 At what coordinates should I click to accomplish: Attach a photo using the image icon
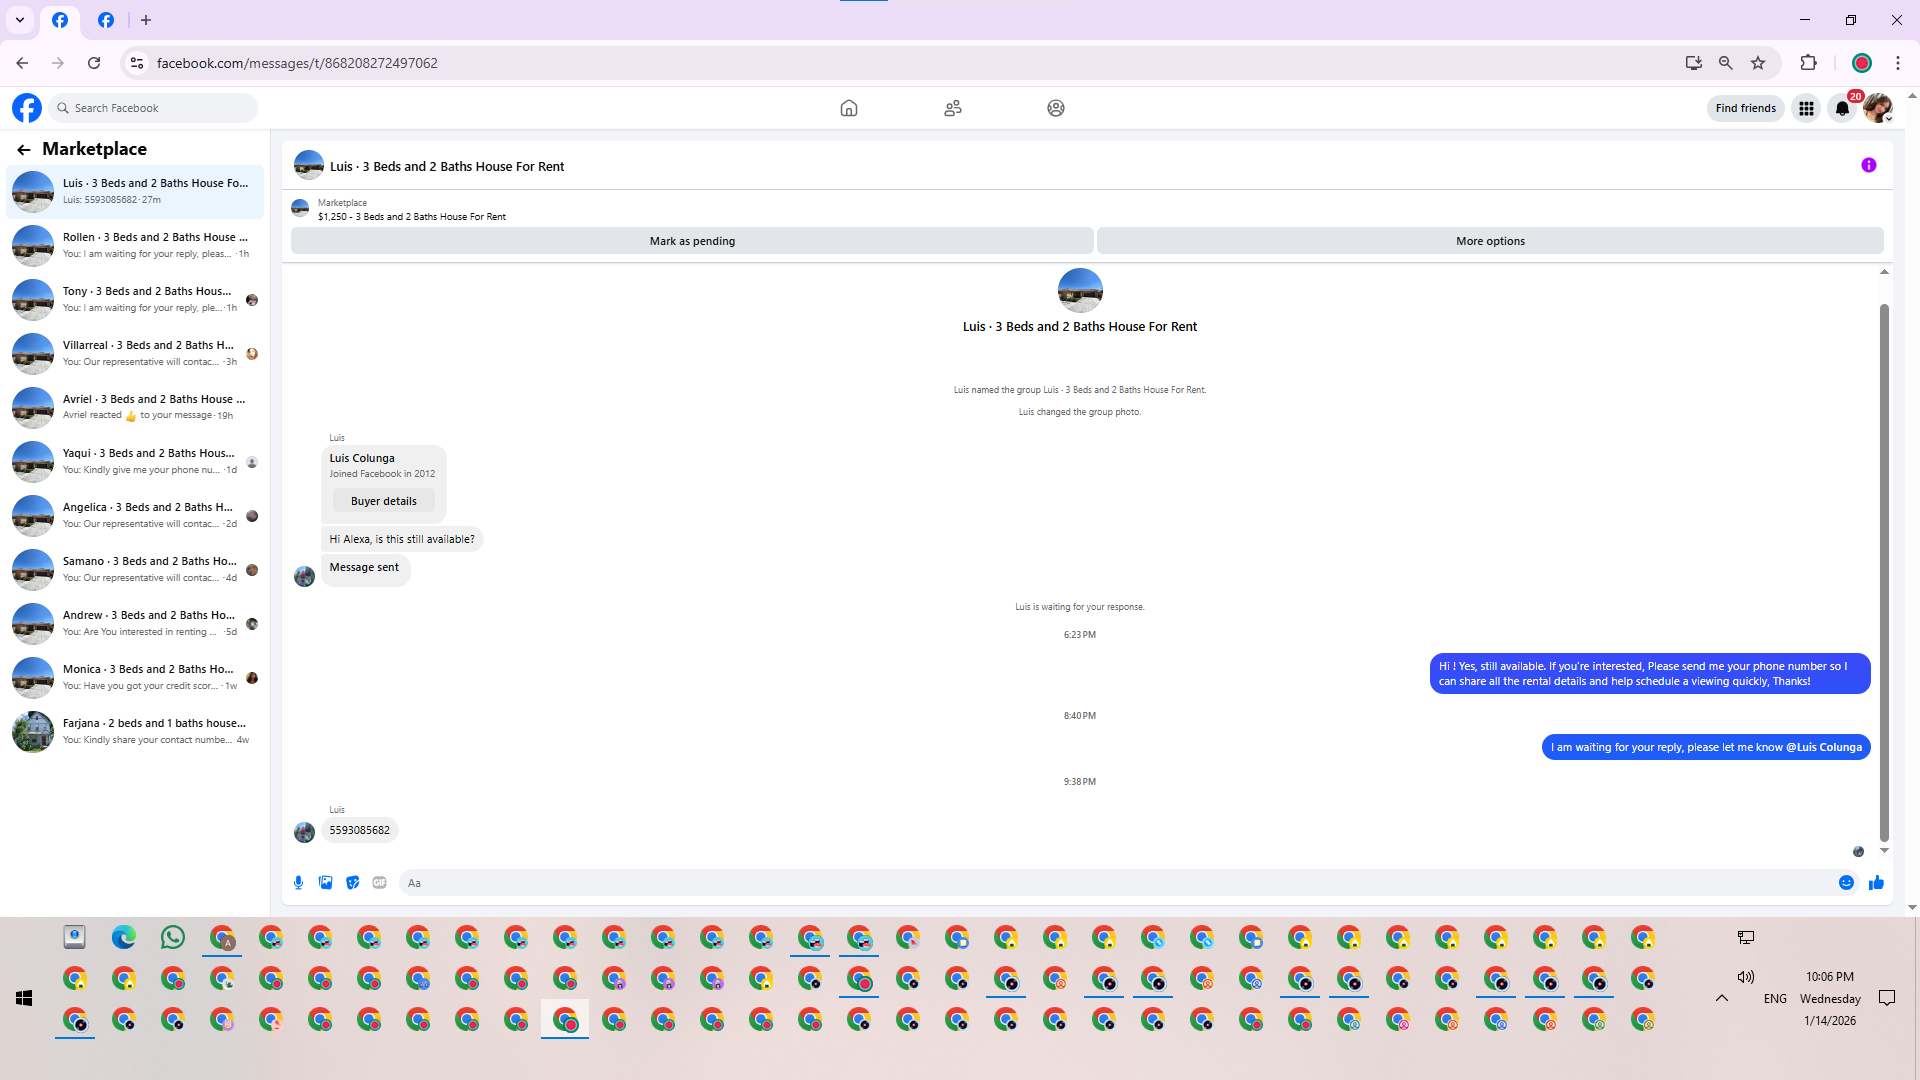pyautogui.click(x=325, y=882)
